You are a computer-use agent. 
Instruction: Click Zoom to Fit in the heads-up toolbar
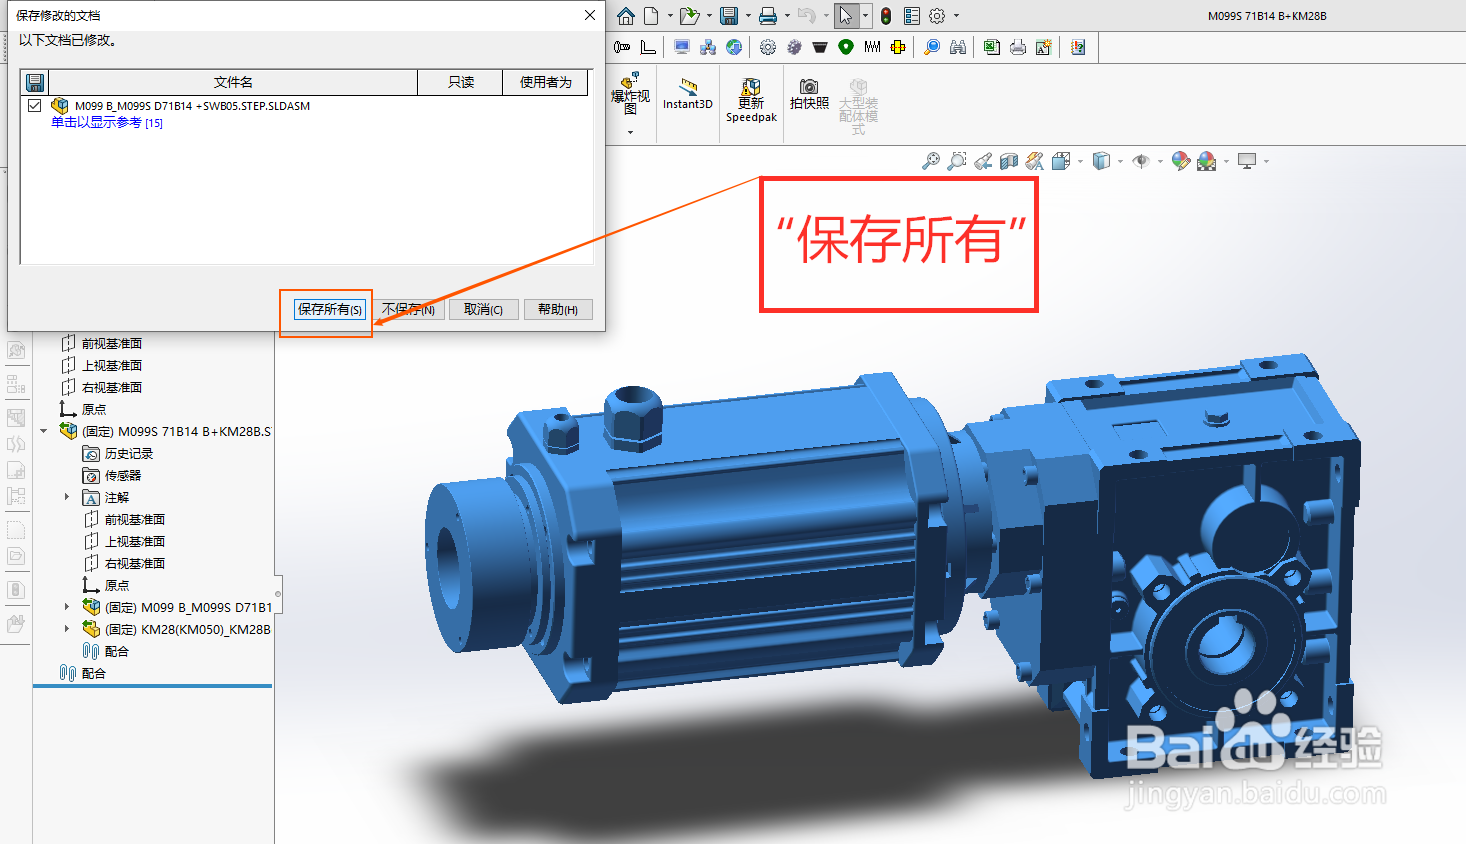tap(930, 161)
